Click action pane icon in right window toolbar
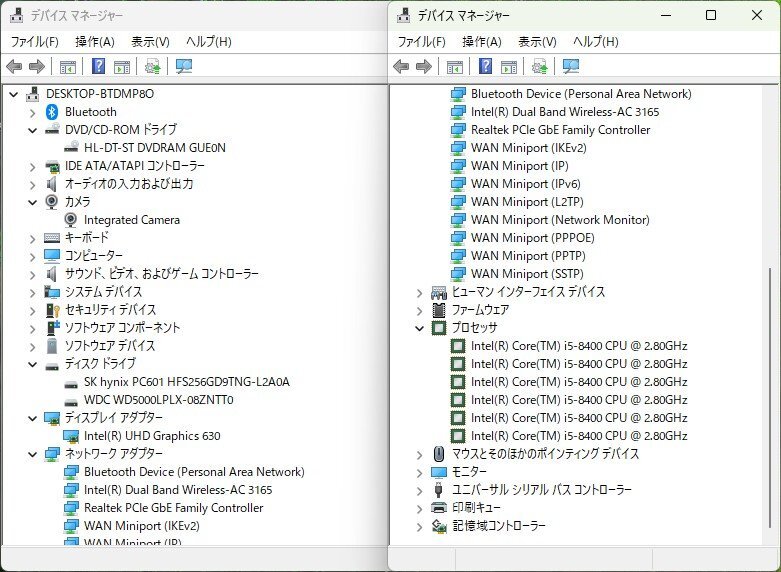This screenshot has width=781, height=572. [x=509, y=66]
